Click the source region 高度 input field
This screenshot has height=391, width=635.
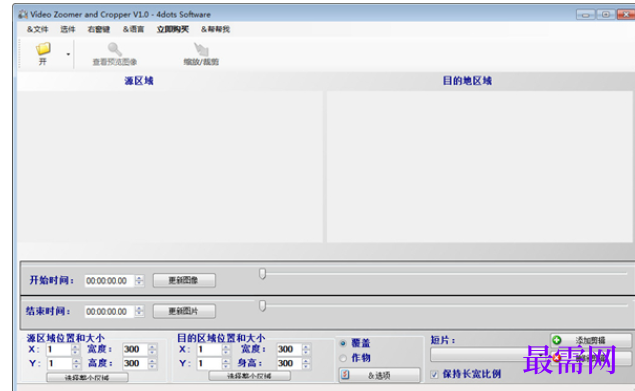pyautogui.click(x=135, y=363)
